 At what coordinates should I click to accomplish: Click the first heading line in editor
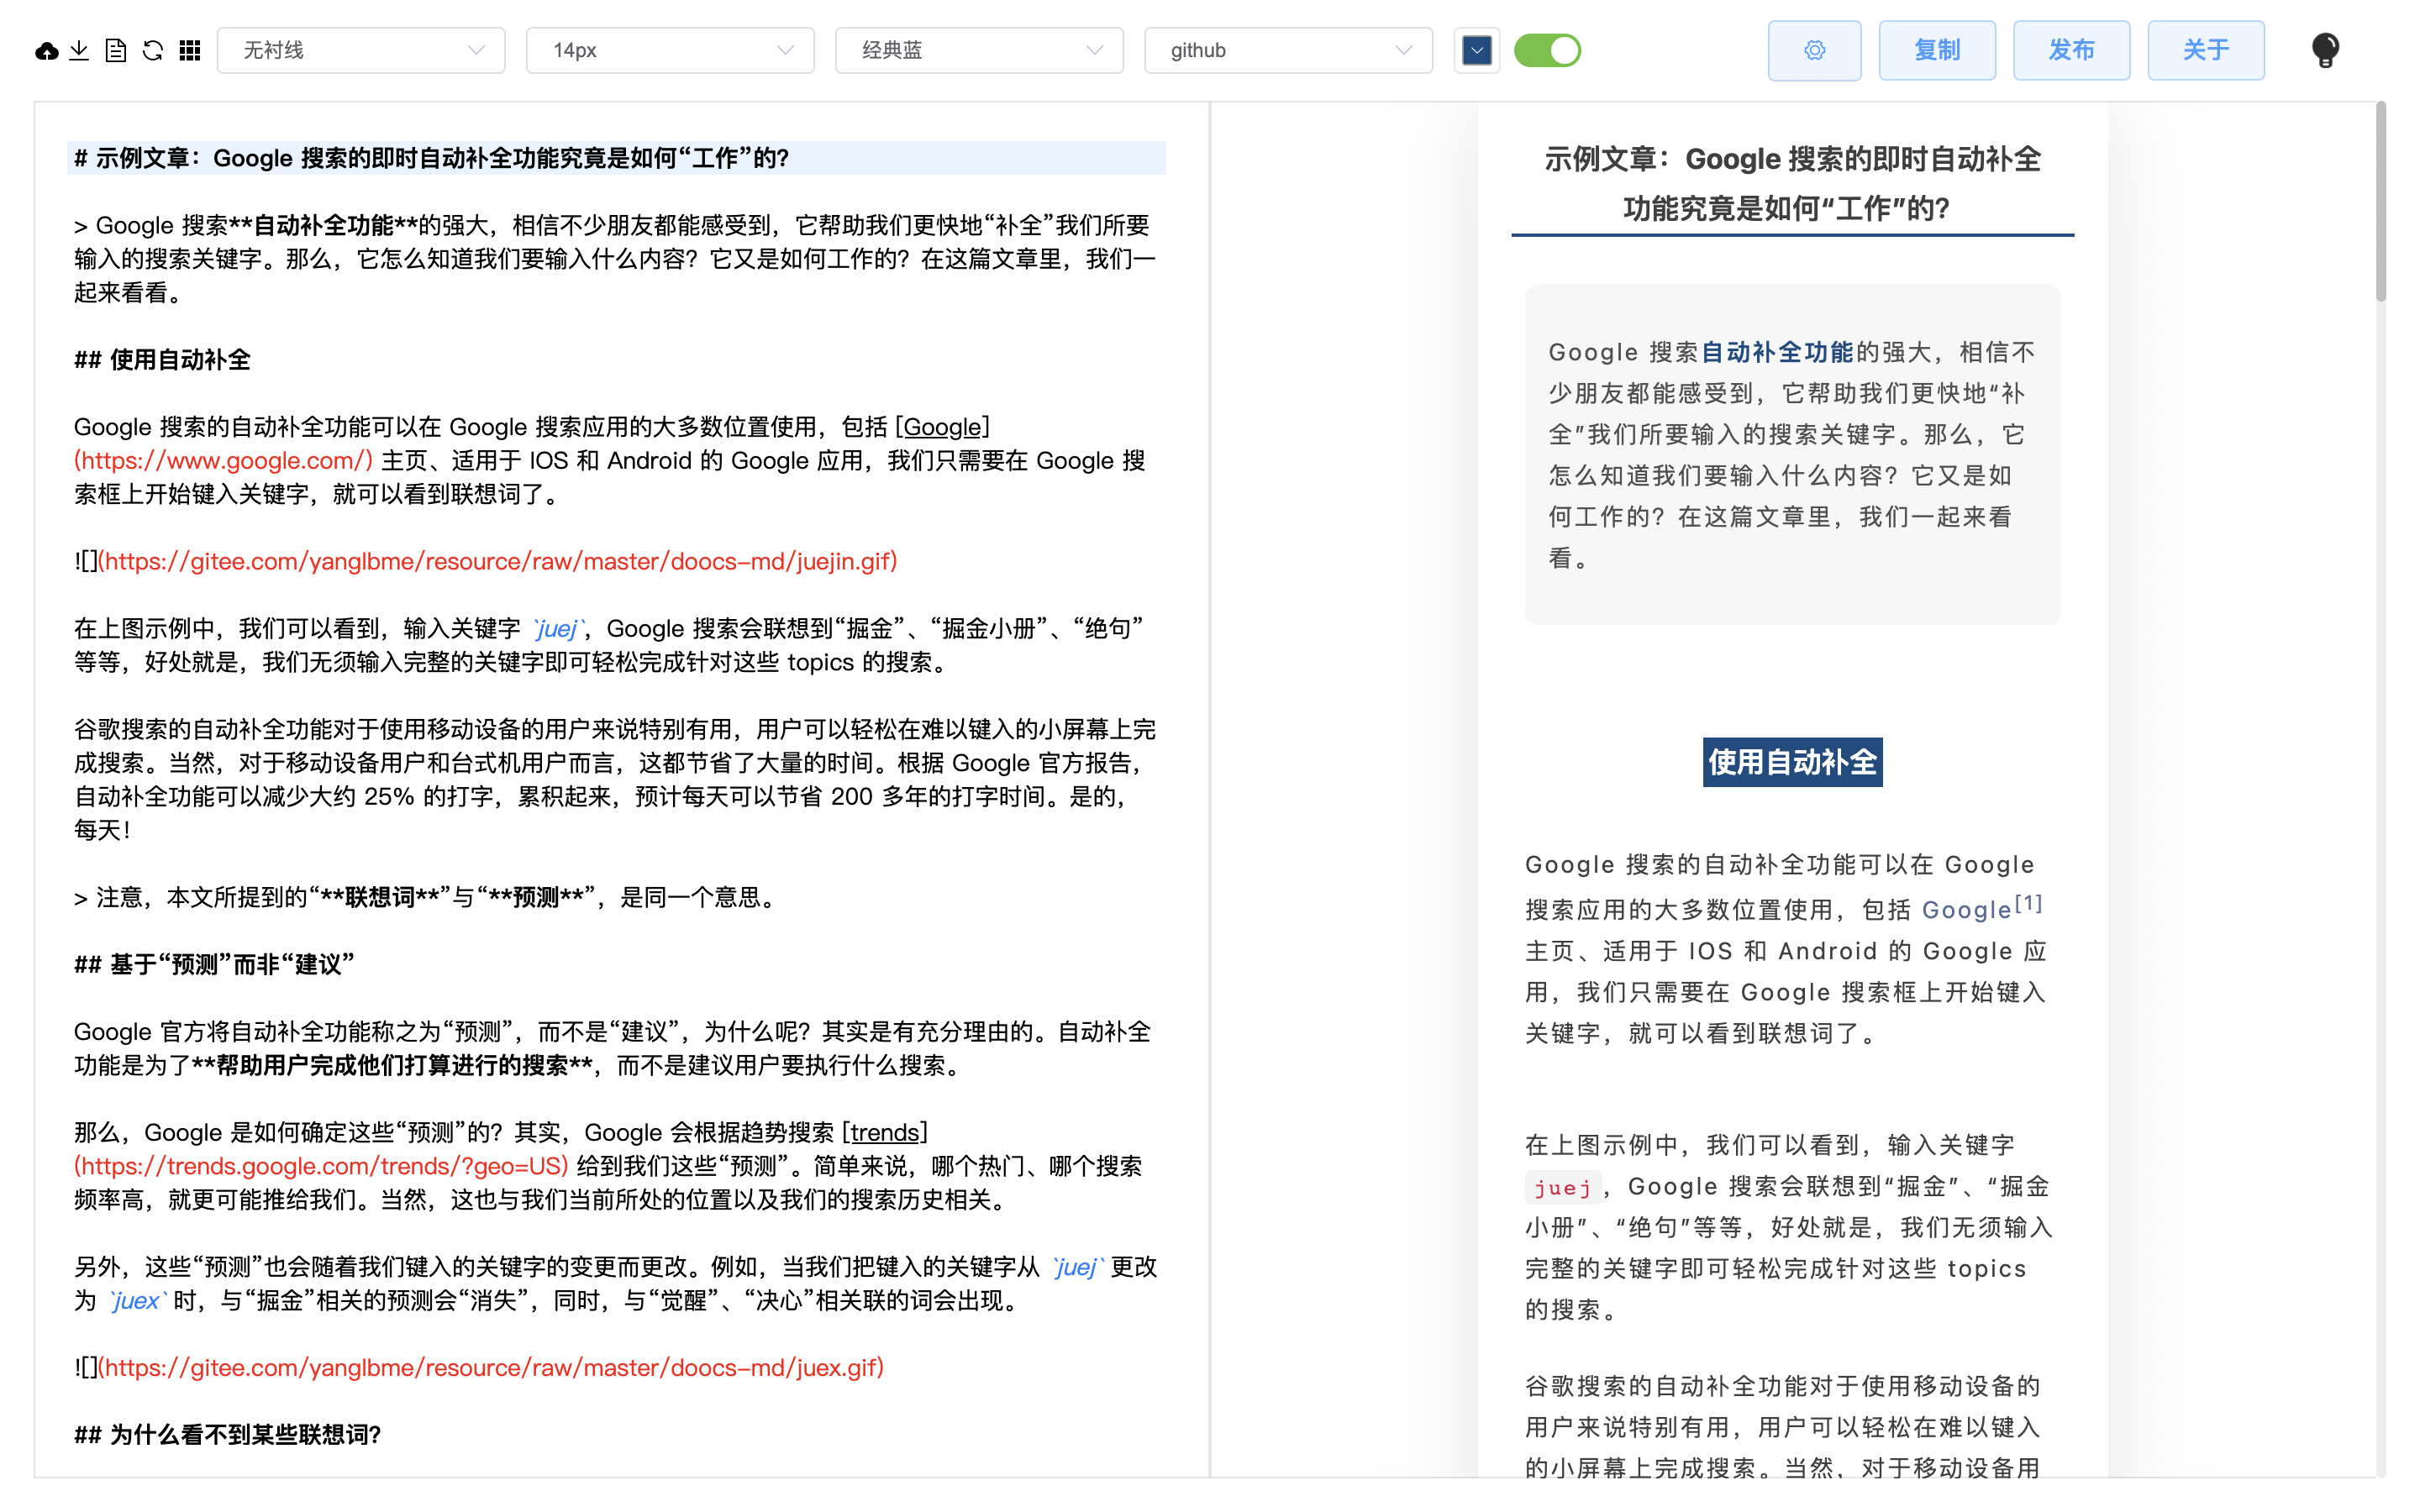[x=430, y=158]
